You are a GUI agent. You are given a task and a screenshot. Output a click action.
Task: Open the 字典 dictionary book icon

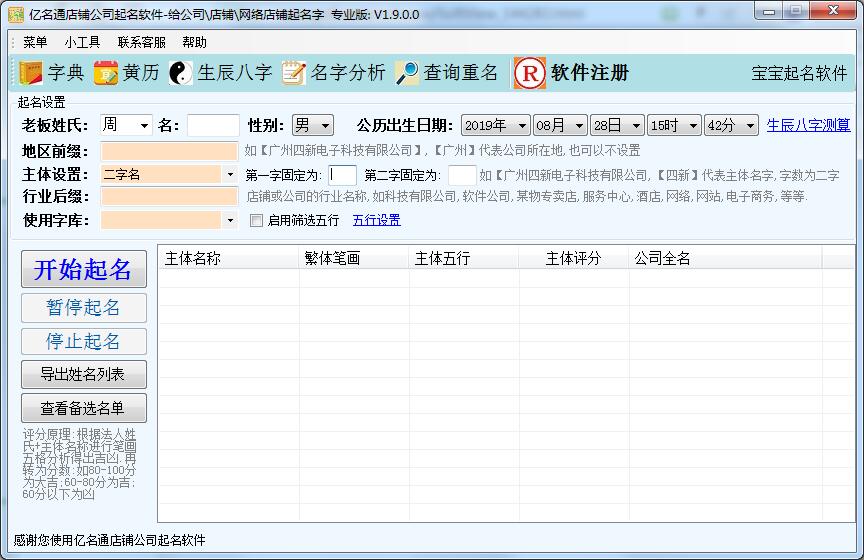[30, 73]
